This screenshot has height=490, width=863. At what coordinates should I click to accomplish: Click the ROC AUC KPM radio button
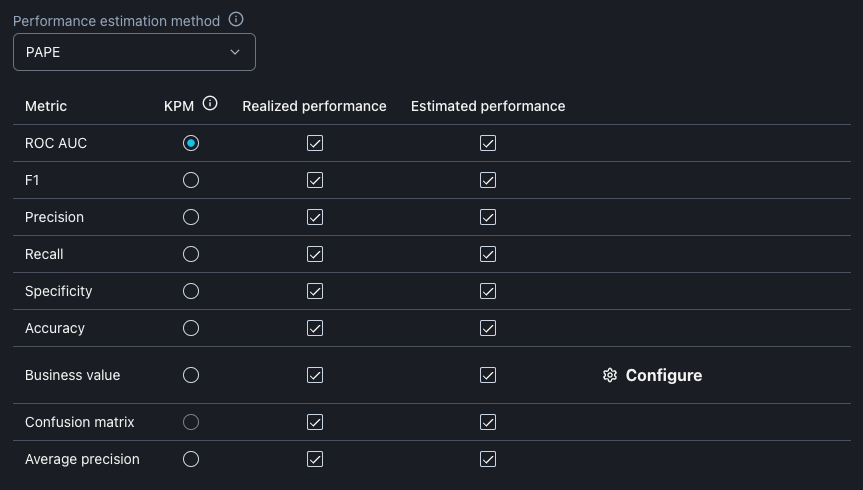coord(191,143)
